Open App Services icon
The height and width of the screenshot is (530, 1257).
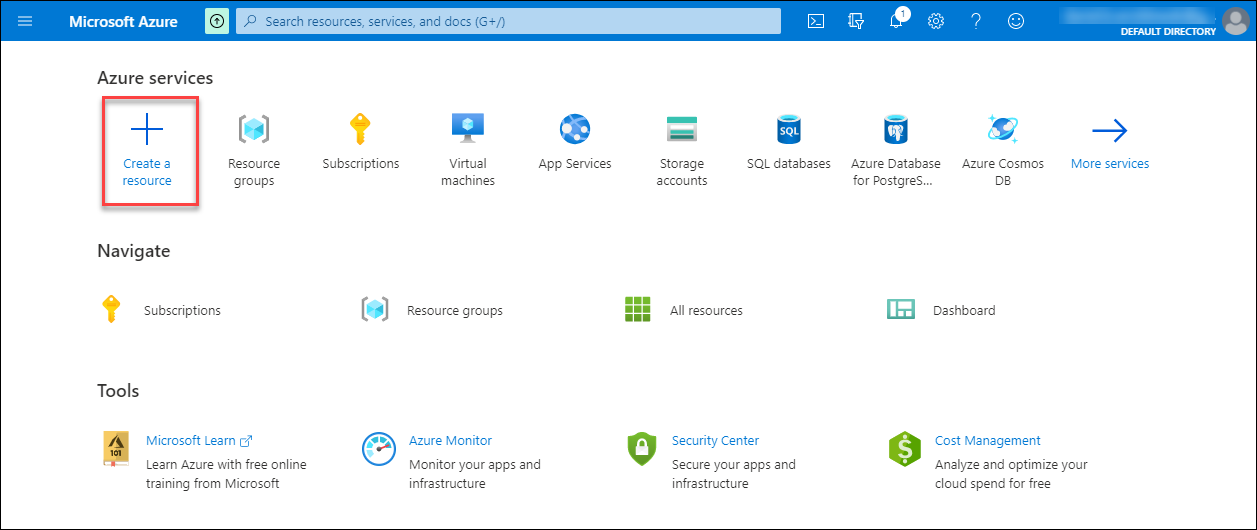point(575,129)
